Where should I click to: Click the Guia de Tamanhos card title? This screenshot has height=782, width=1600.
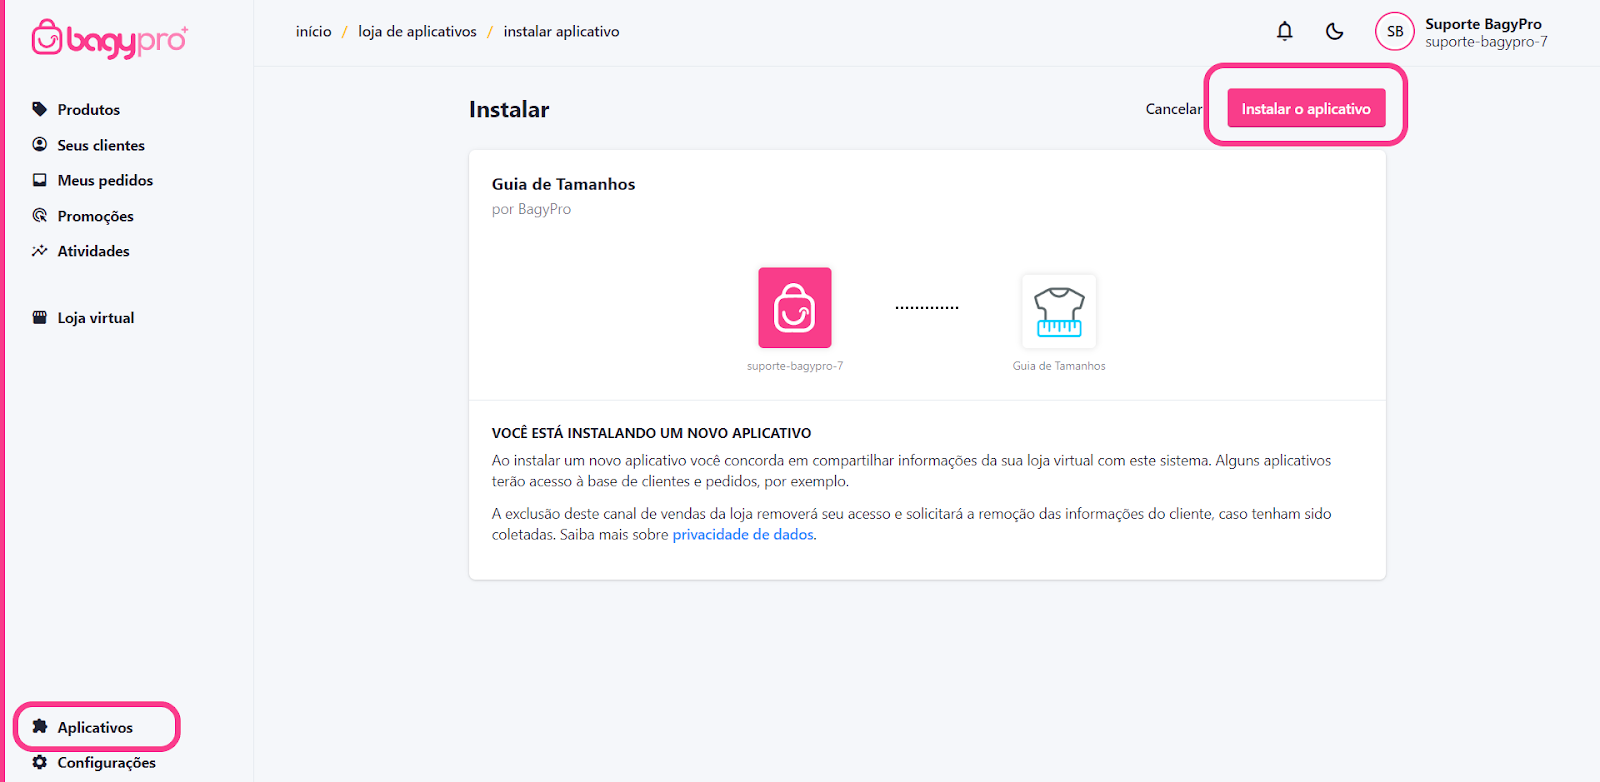point(563,184)
